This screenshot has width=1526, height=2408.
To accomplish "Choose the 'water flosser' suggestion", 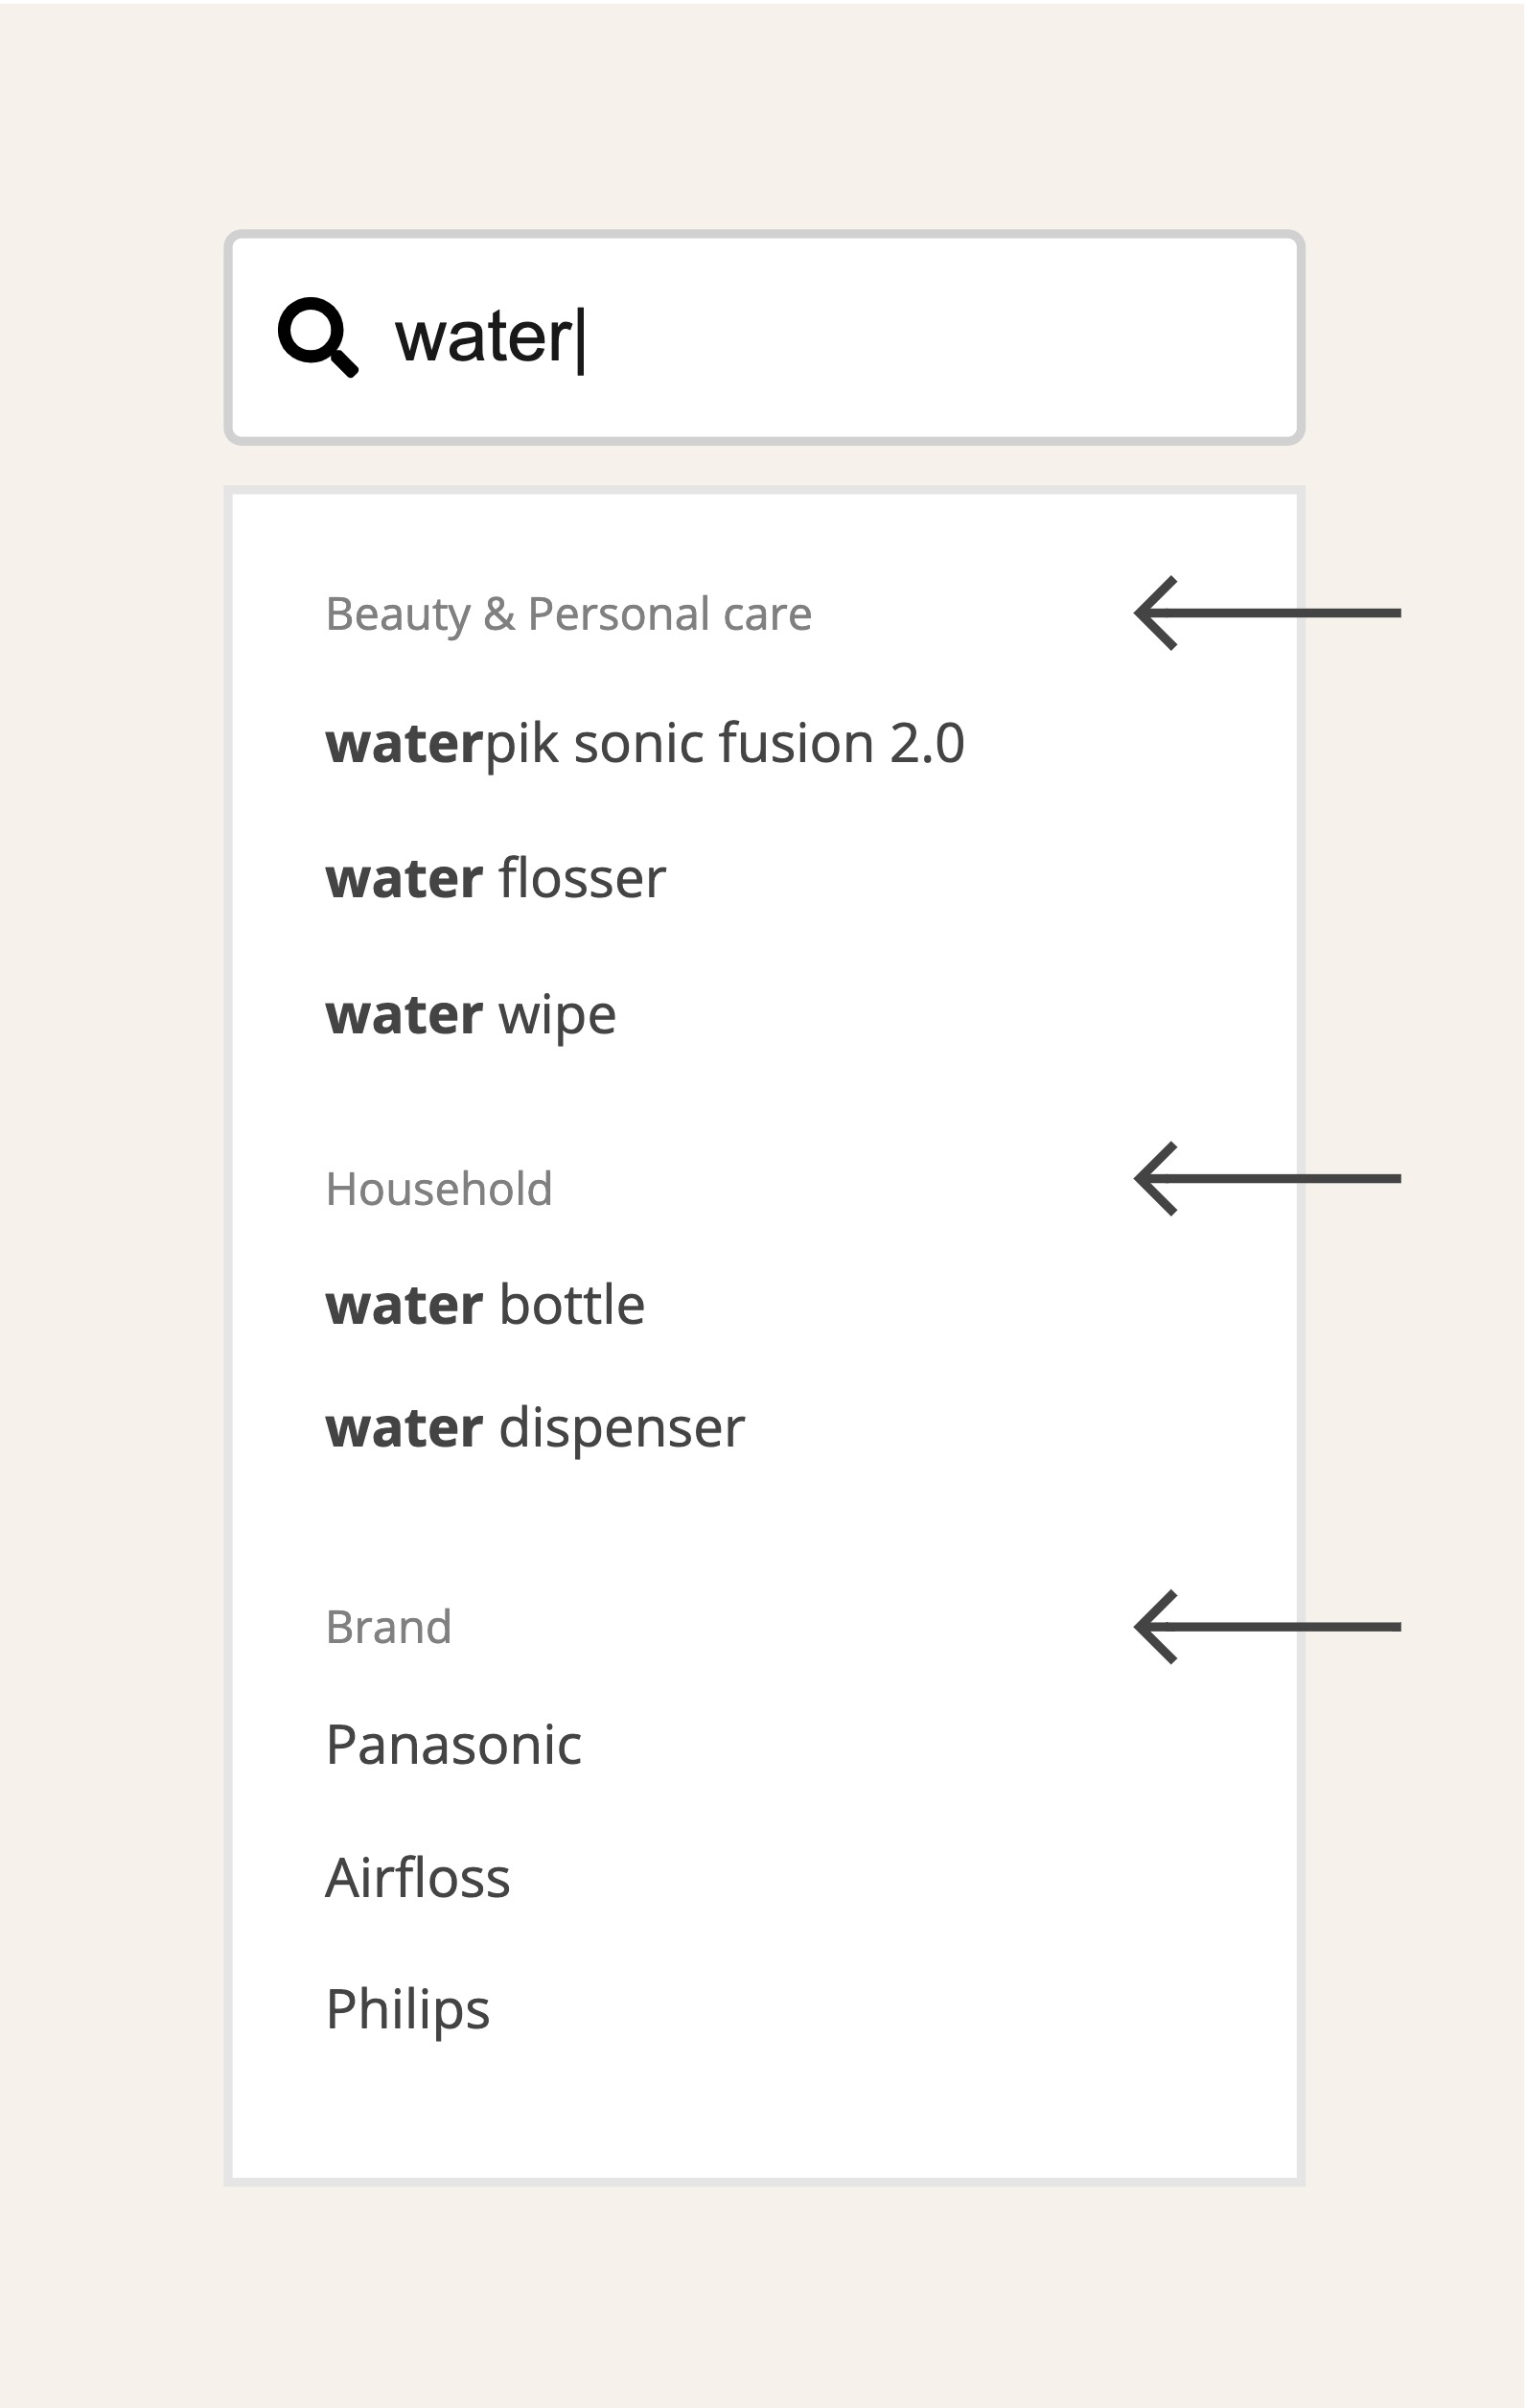I will 496,878.
